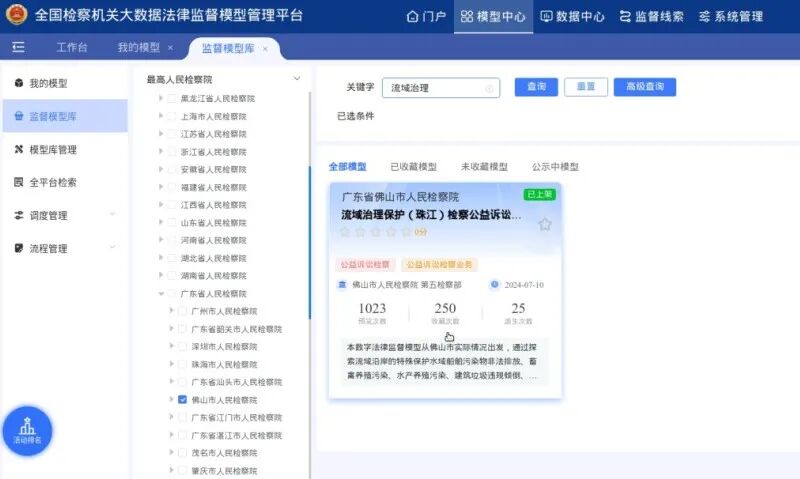
Task: Switch to the 我的模型 tab
Action: (x=139, y=47)
